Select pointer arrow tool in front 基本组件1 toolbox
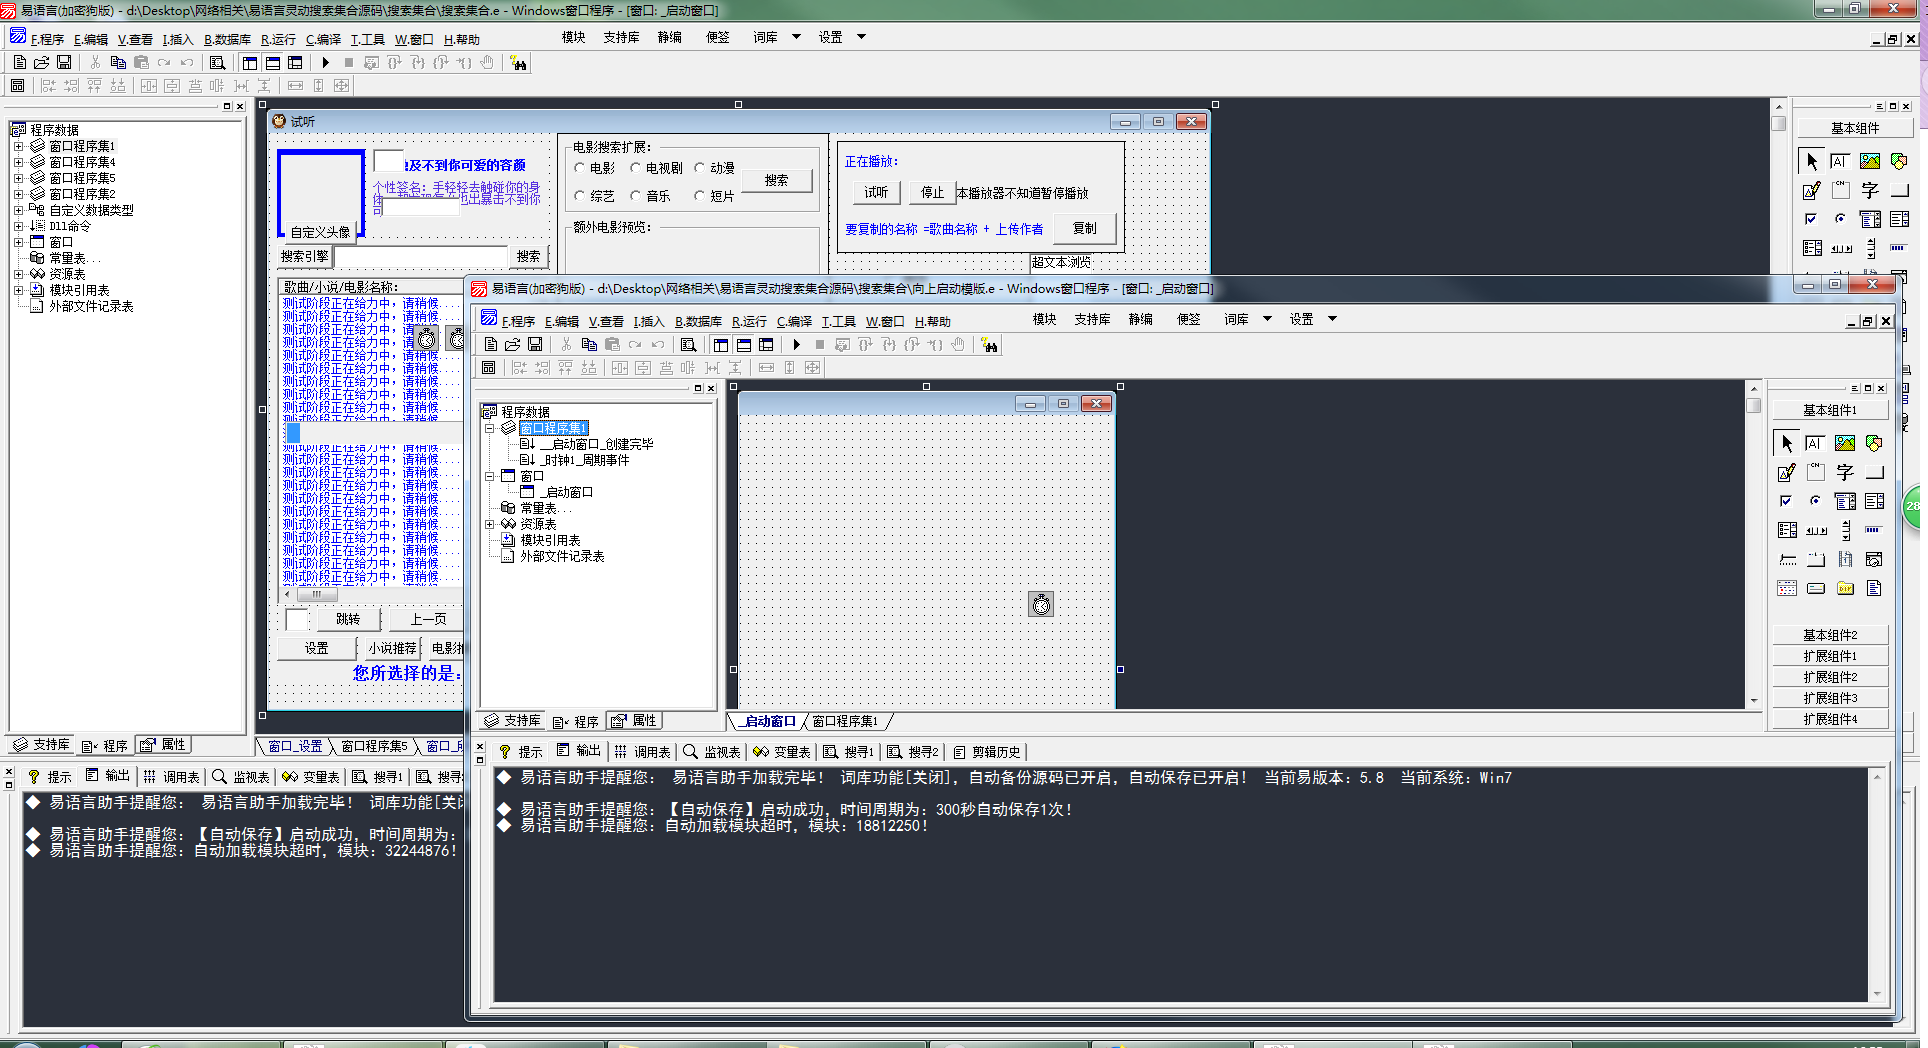The image size is (1928, 1048). (x=1787, y=443)
